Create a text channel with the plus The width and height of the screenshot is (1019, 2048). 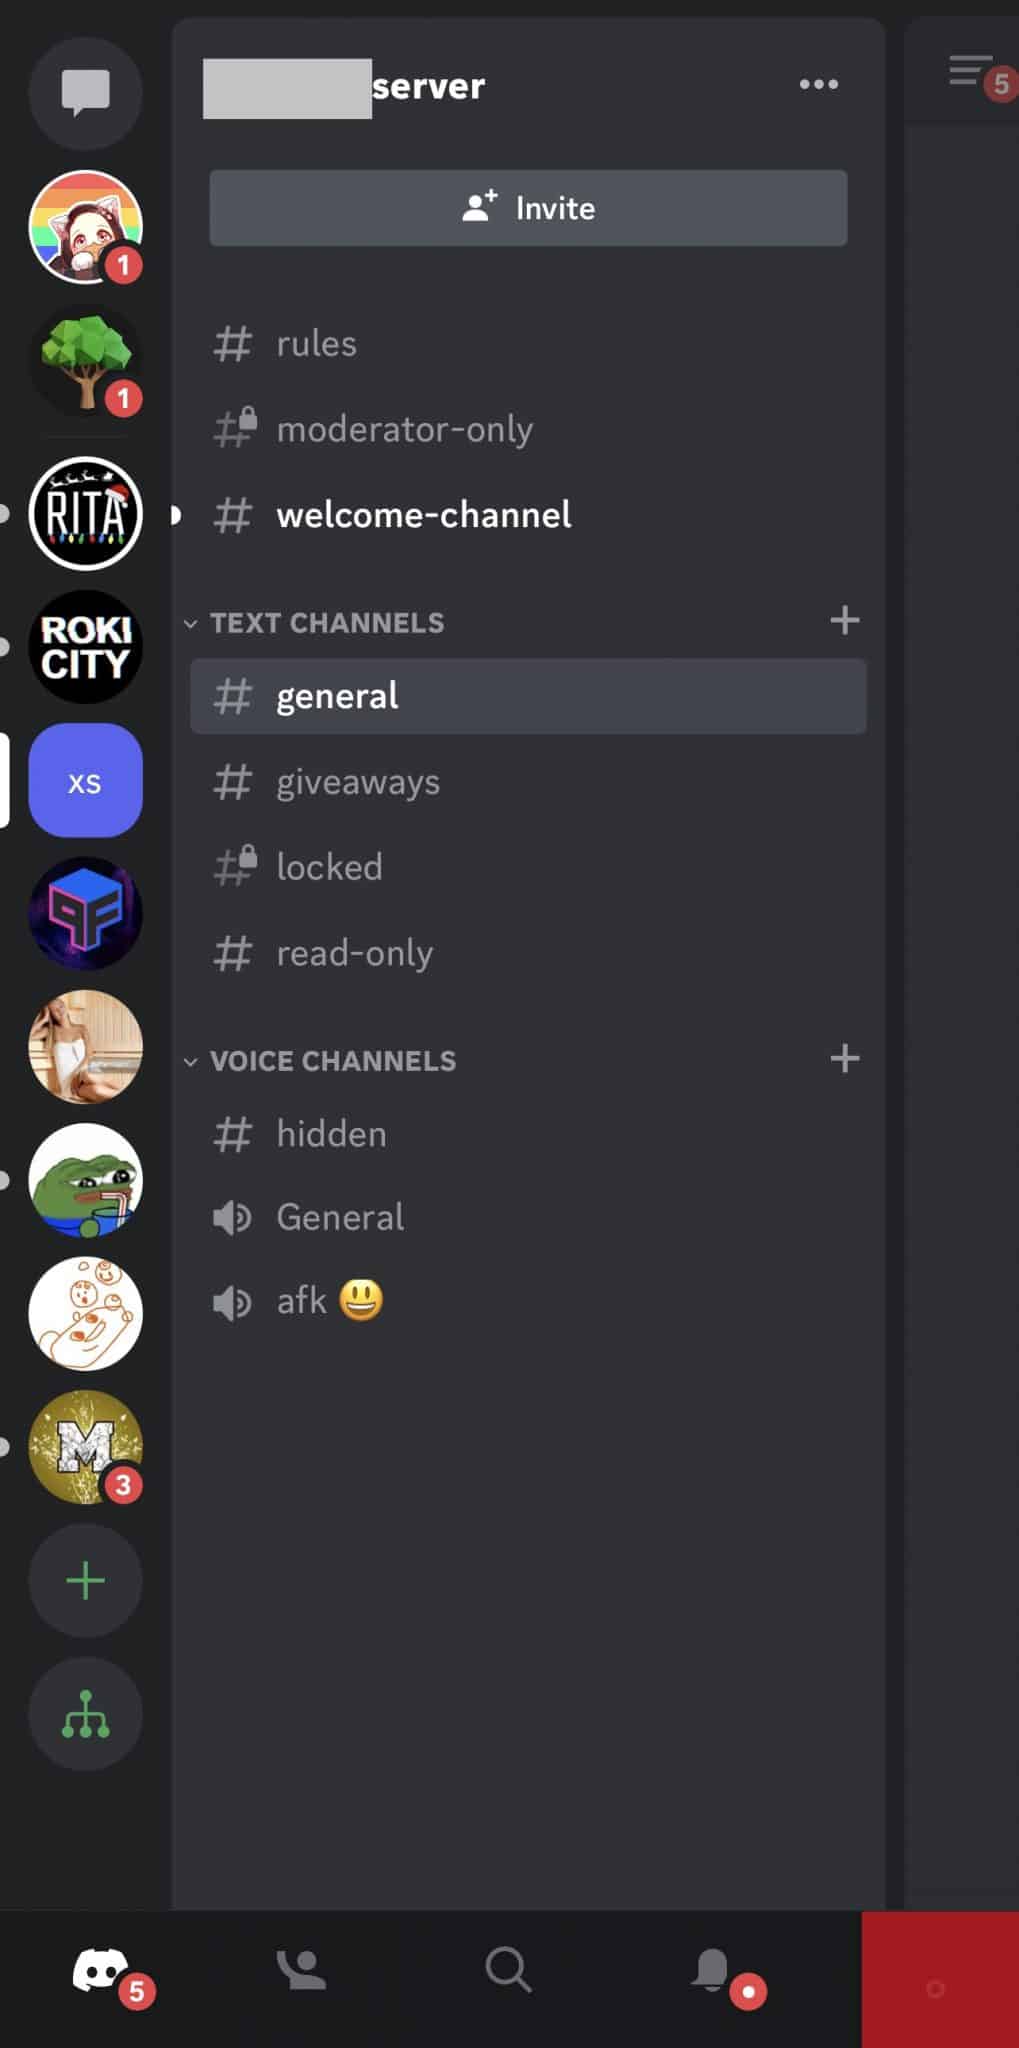(x=845, y=620)
